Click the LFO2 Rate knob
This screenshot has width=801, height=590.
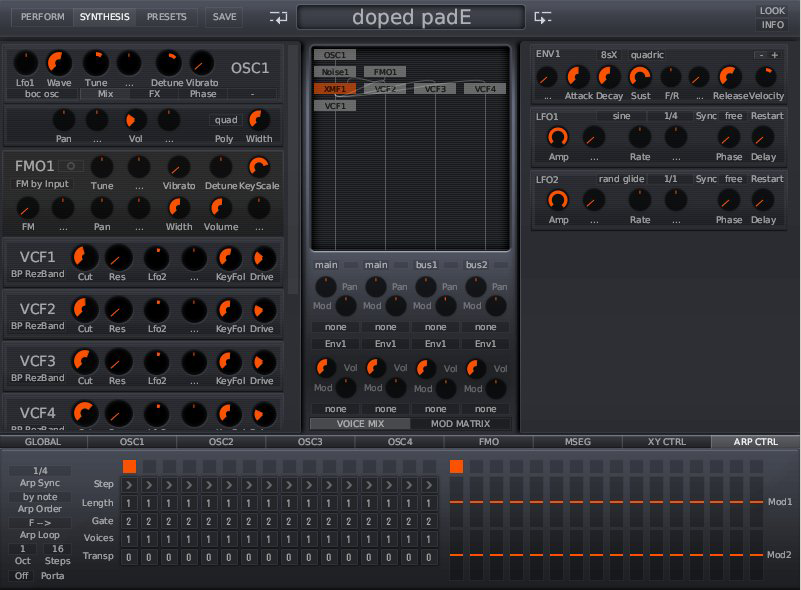[640, 200]
